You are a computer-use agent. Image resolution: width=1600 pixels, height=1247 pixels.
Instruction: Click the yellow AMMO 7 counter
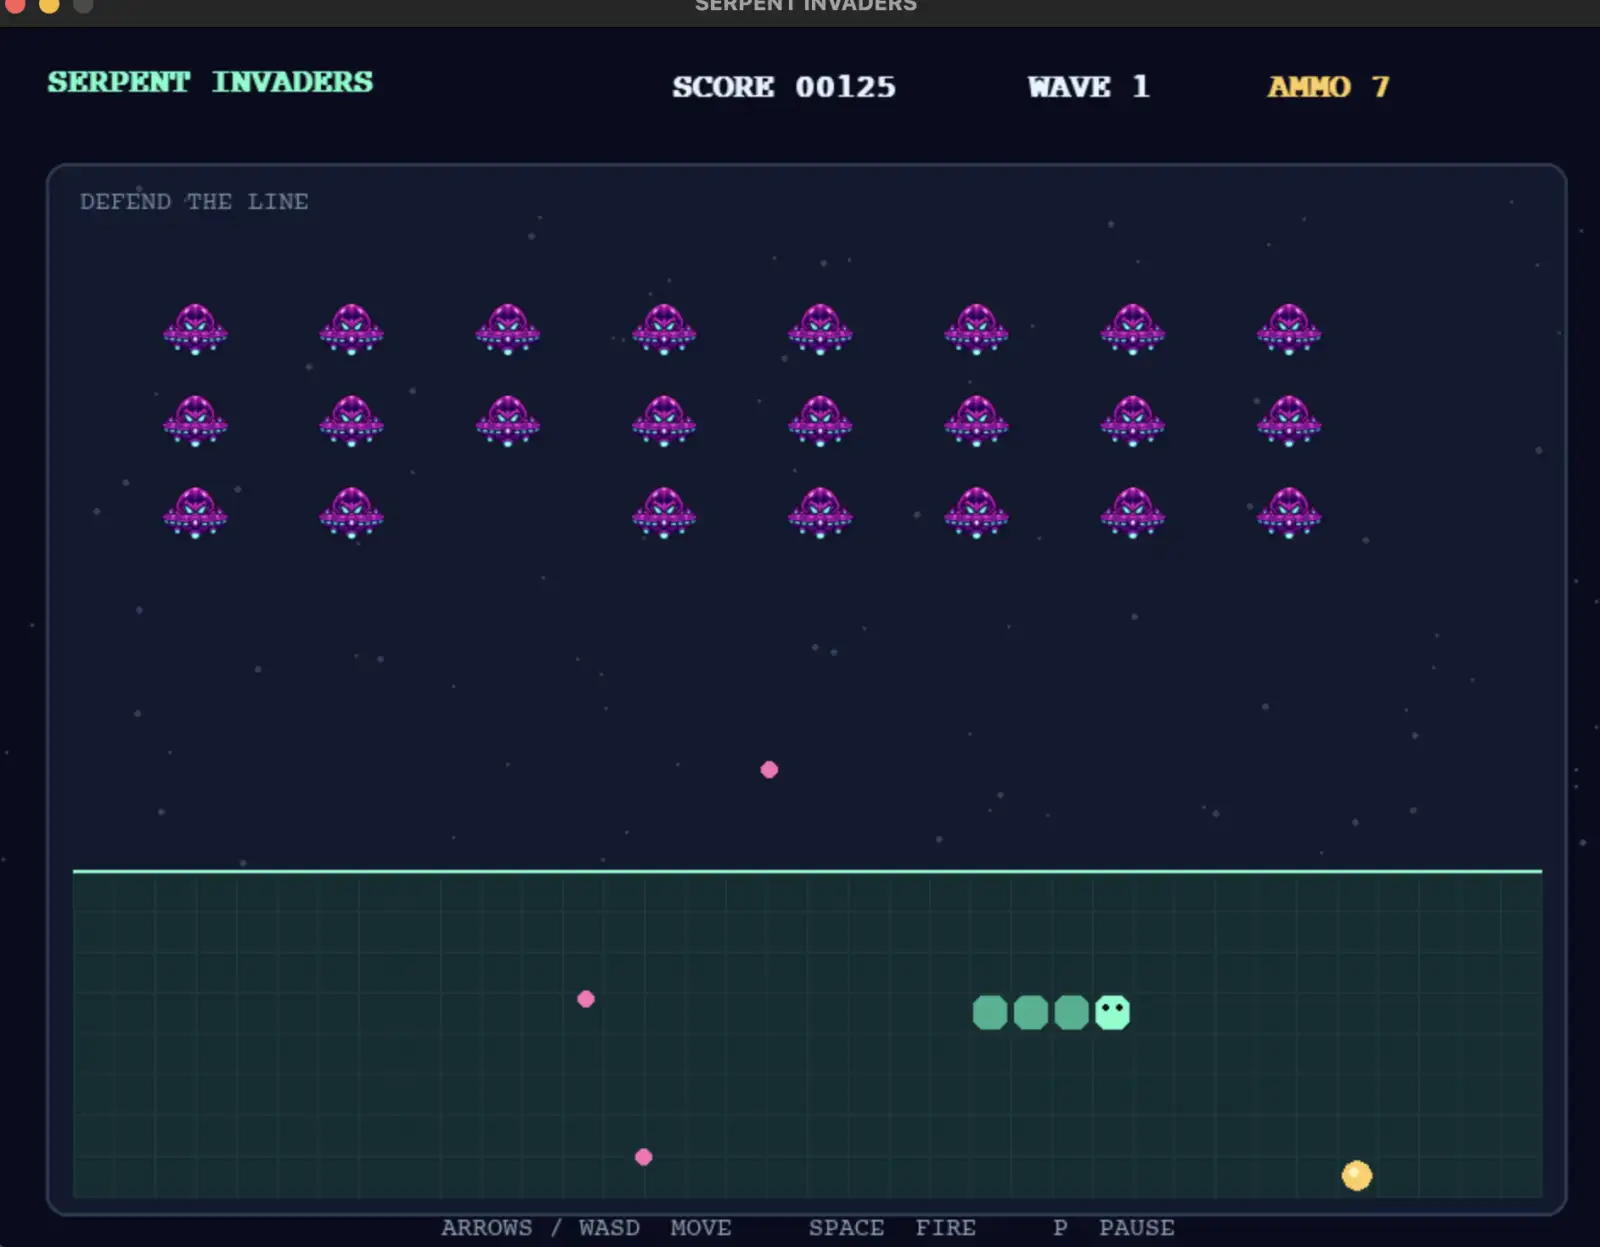(1329, 87)
